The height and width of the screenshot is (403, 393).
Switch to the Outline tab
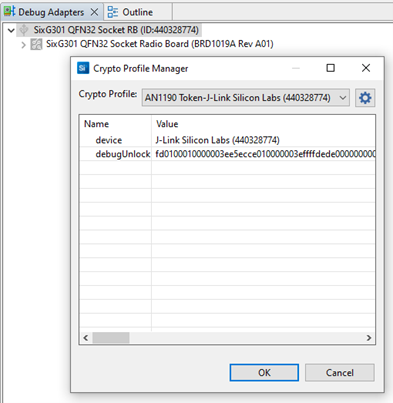[138, 12]
